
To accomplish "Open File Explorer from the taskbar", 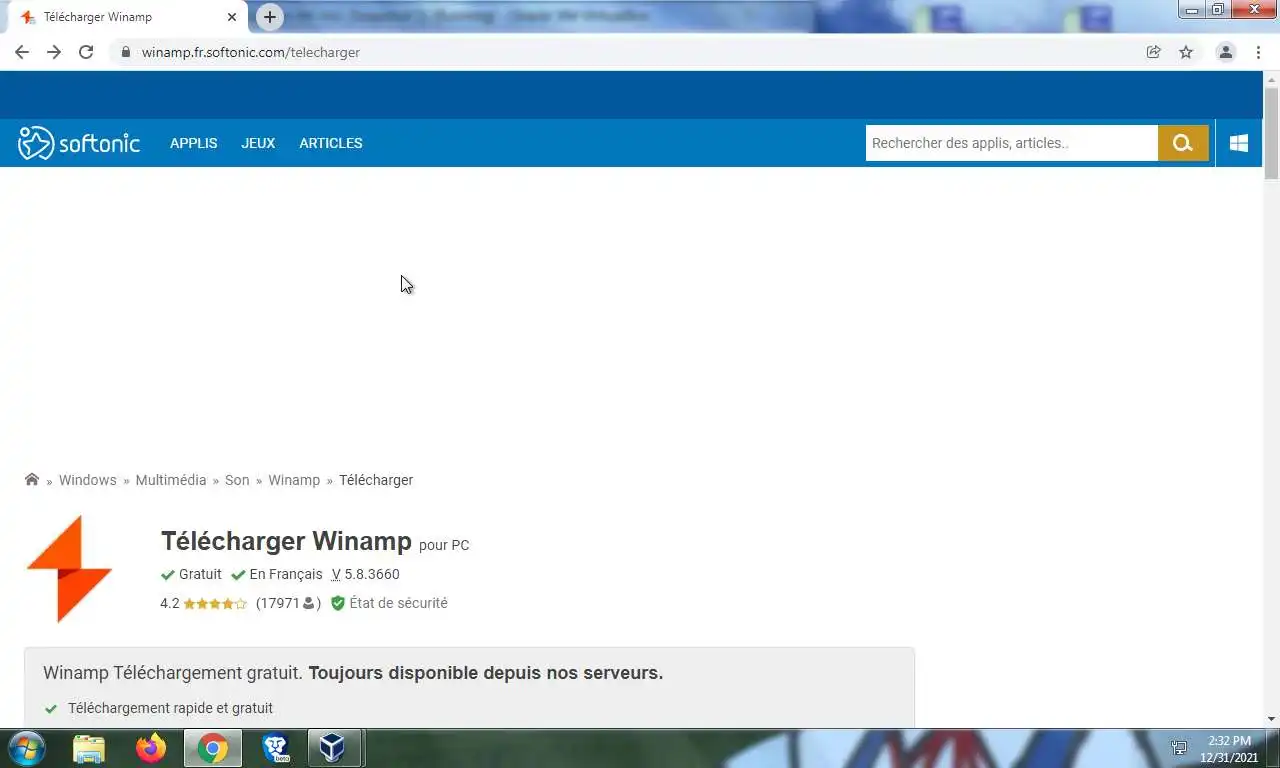I will click(89, 748).
